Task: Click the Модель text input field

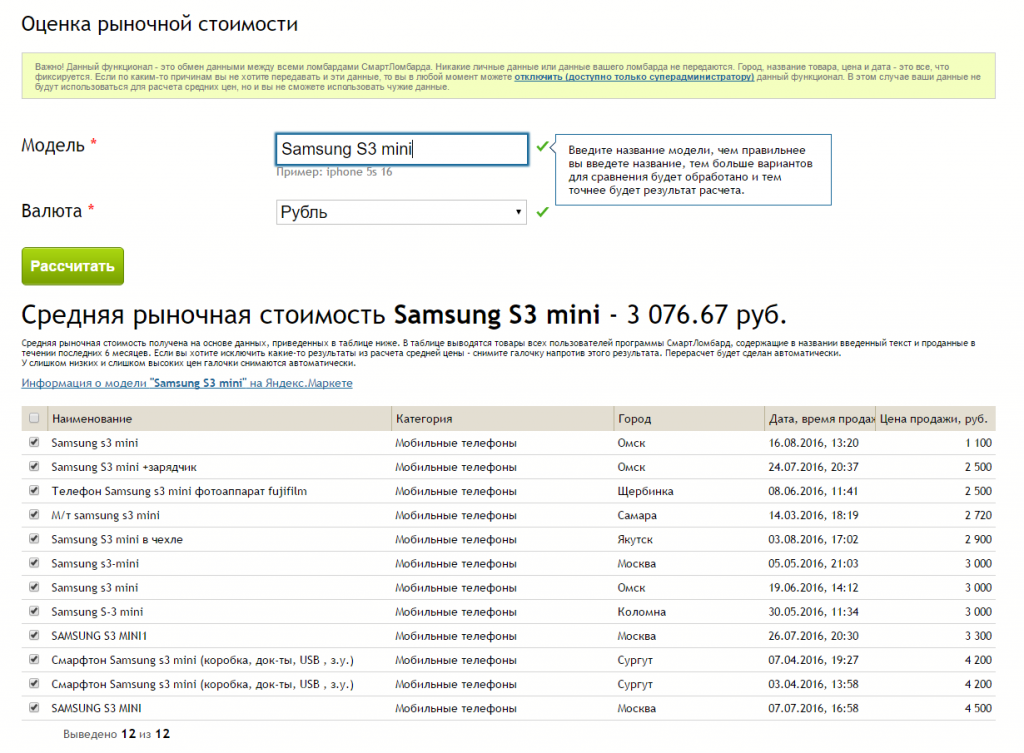Action: [x=402, y=149]
